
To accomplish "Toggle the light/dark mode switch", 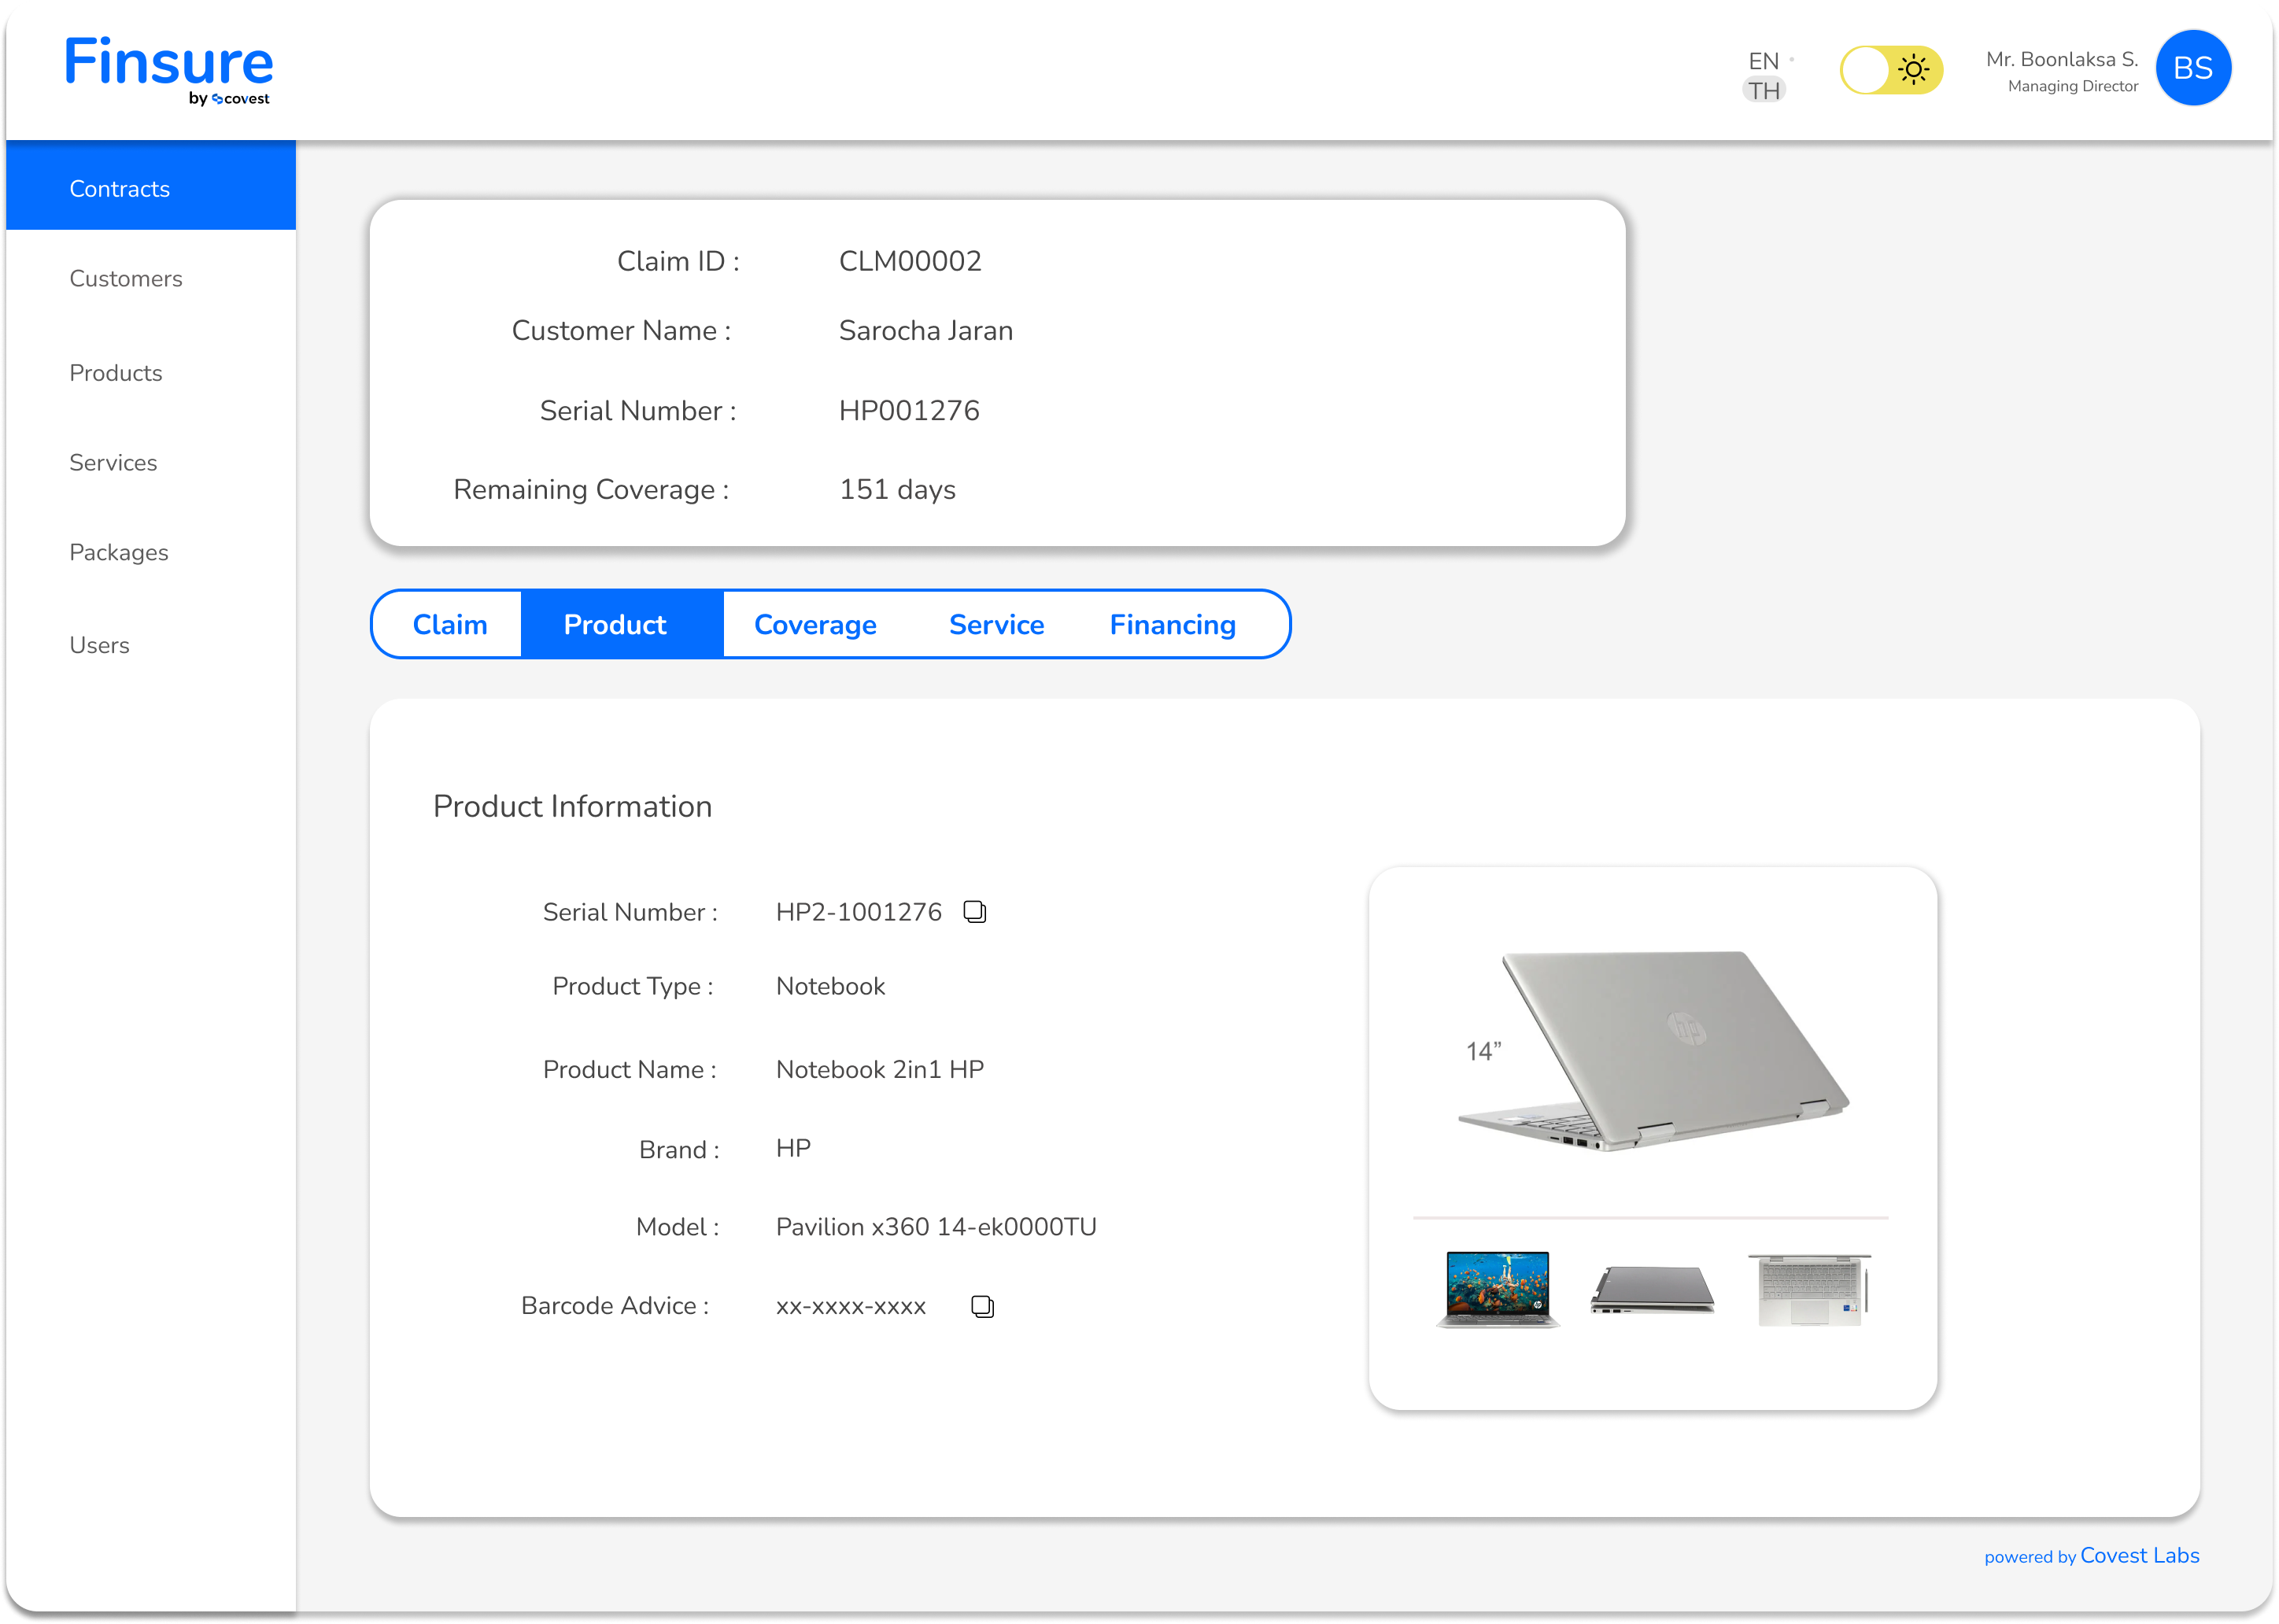I will 1890,70.
